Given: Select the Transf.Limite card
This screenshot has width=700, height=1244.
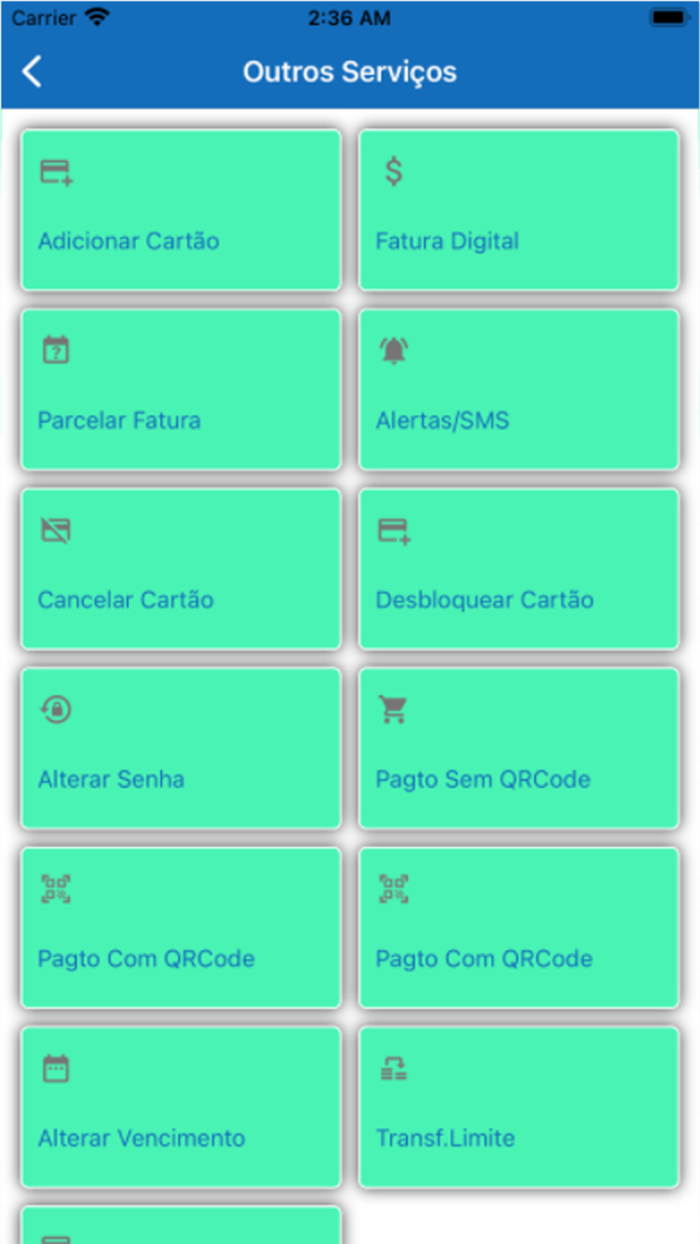Looking at the screenshot, I should click(519, 1107).
